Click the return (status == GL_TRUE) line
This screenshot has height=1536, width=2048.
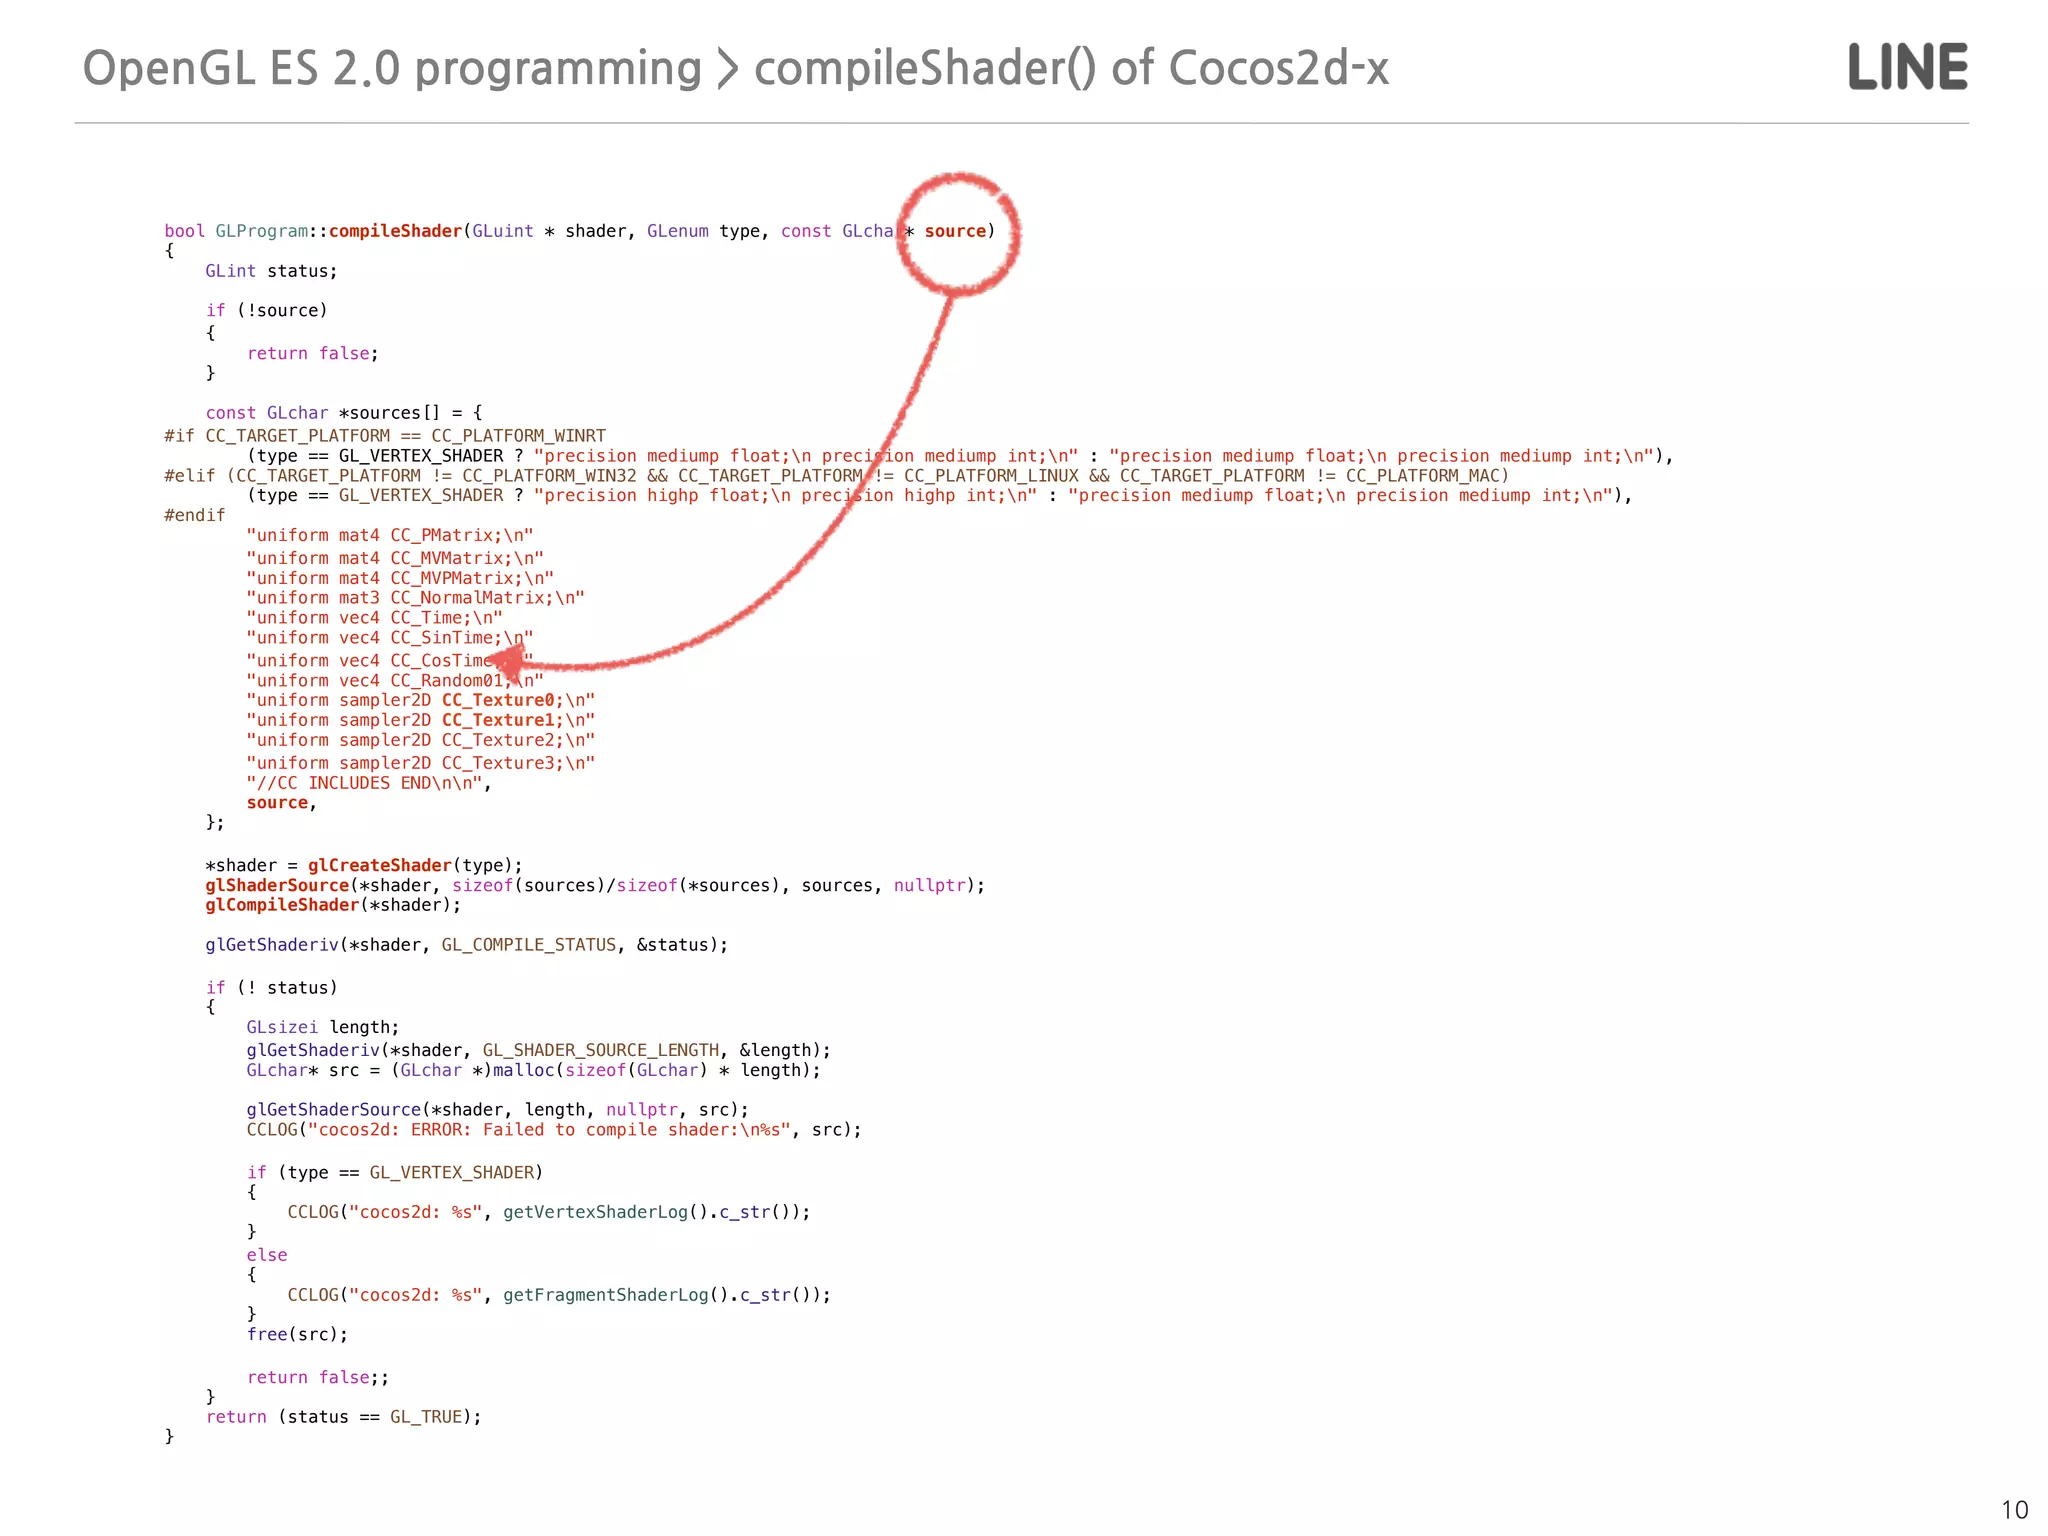(343, 1417)
